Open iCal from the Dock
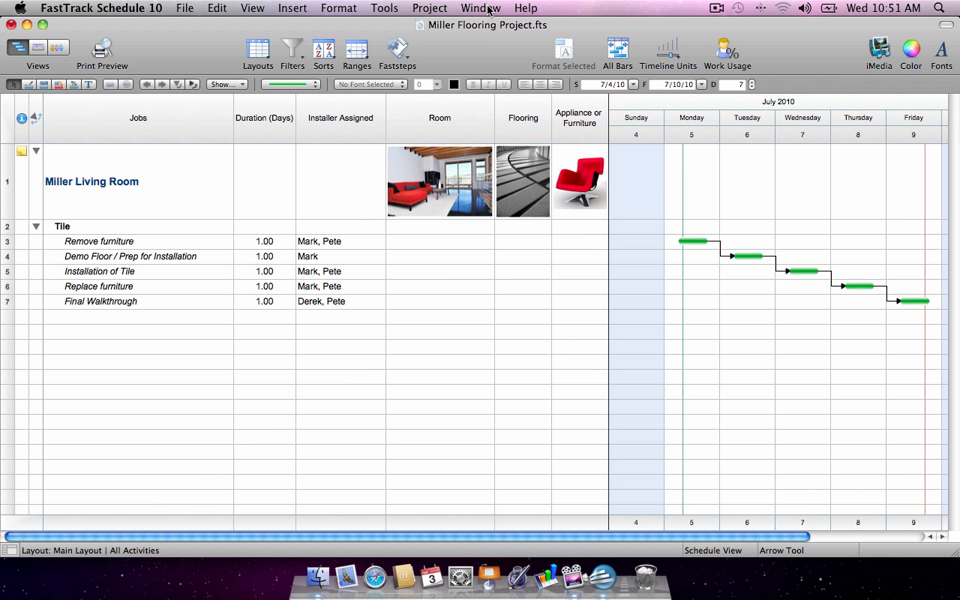960x600 pixels. 432,577
